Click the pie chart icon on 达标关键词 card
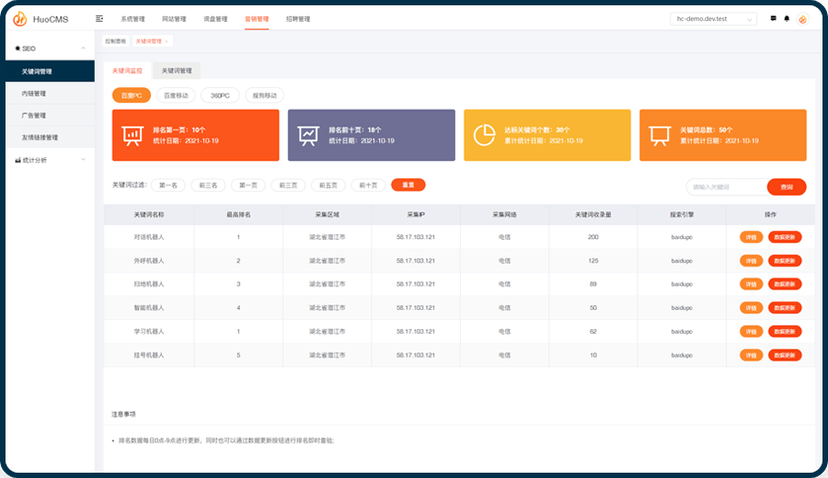This screenshot has height=478, width=828. click(x=484, y=135)
